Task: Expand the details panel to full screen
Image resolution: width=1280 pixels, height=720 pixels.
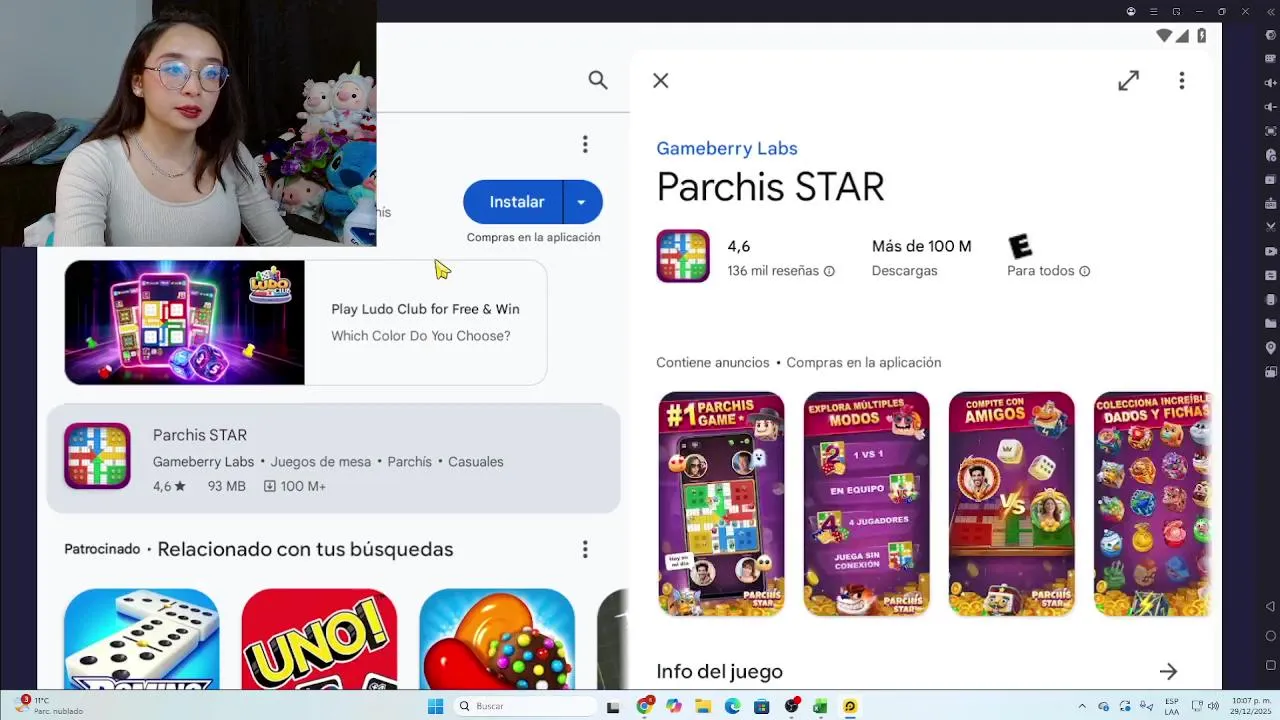Action: click(1128, 81)
